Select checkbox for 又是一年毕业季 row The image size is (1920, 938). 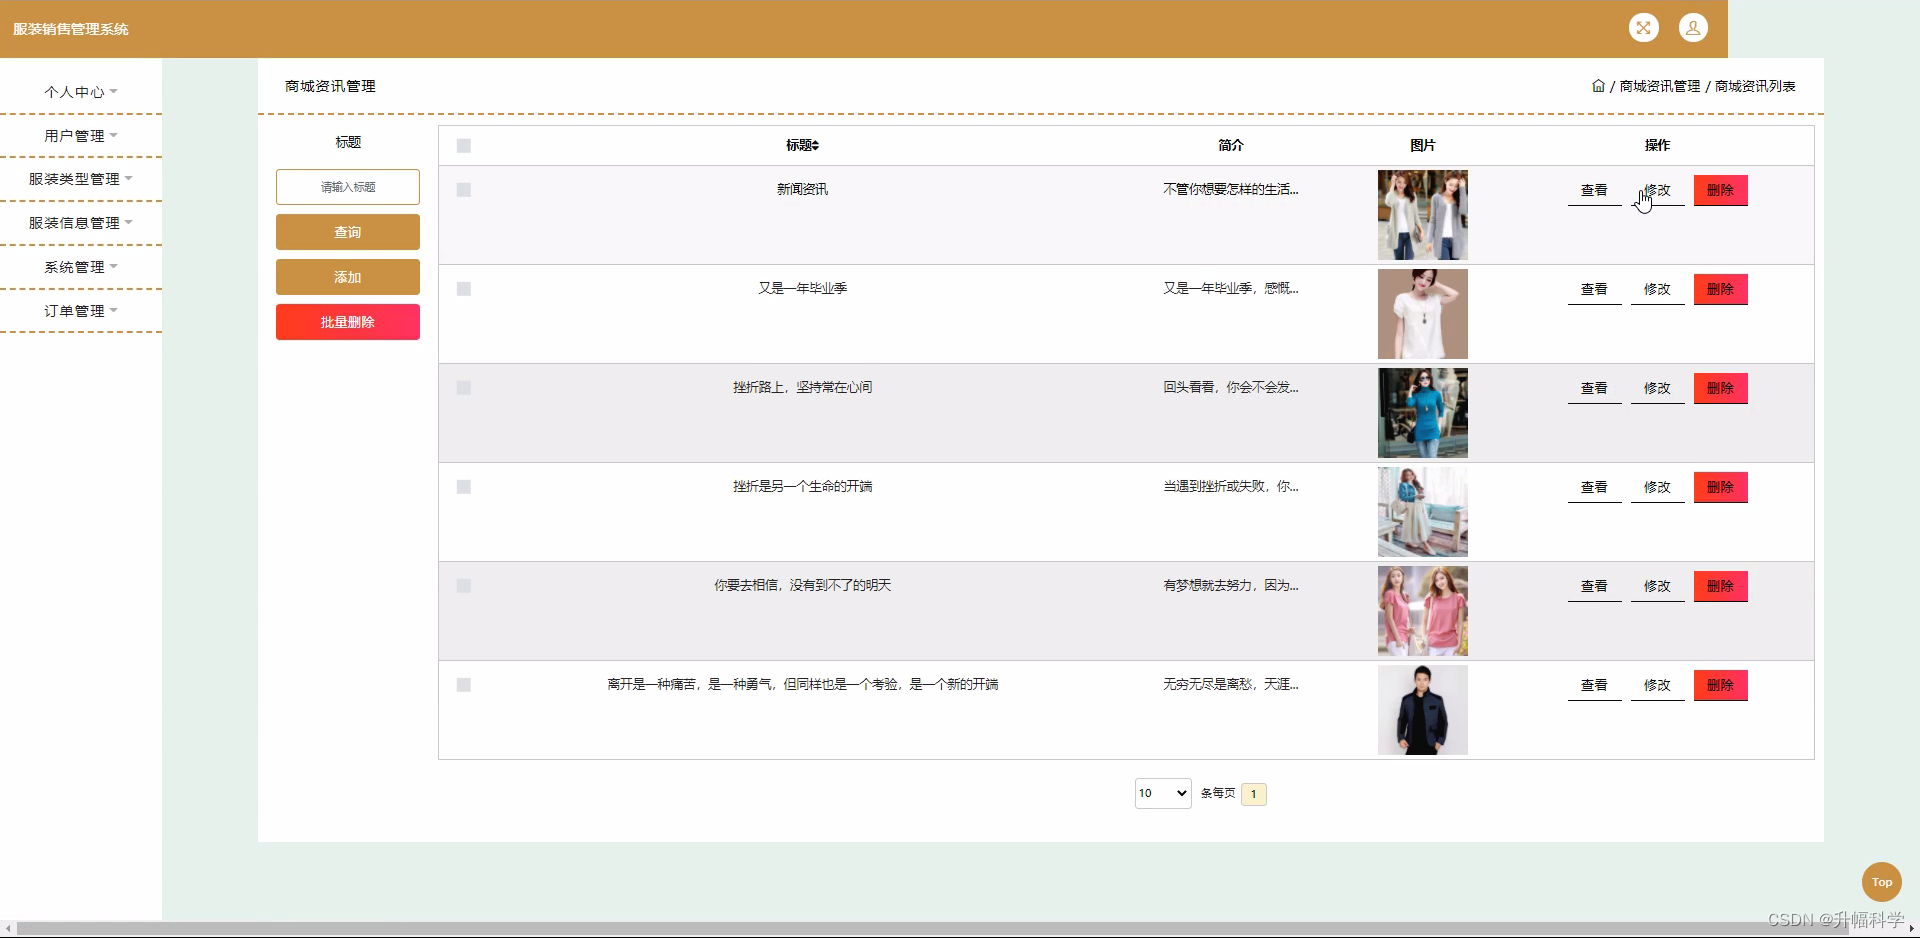(464, 289)
